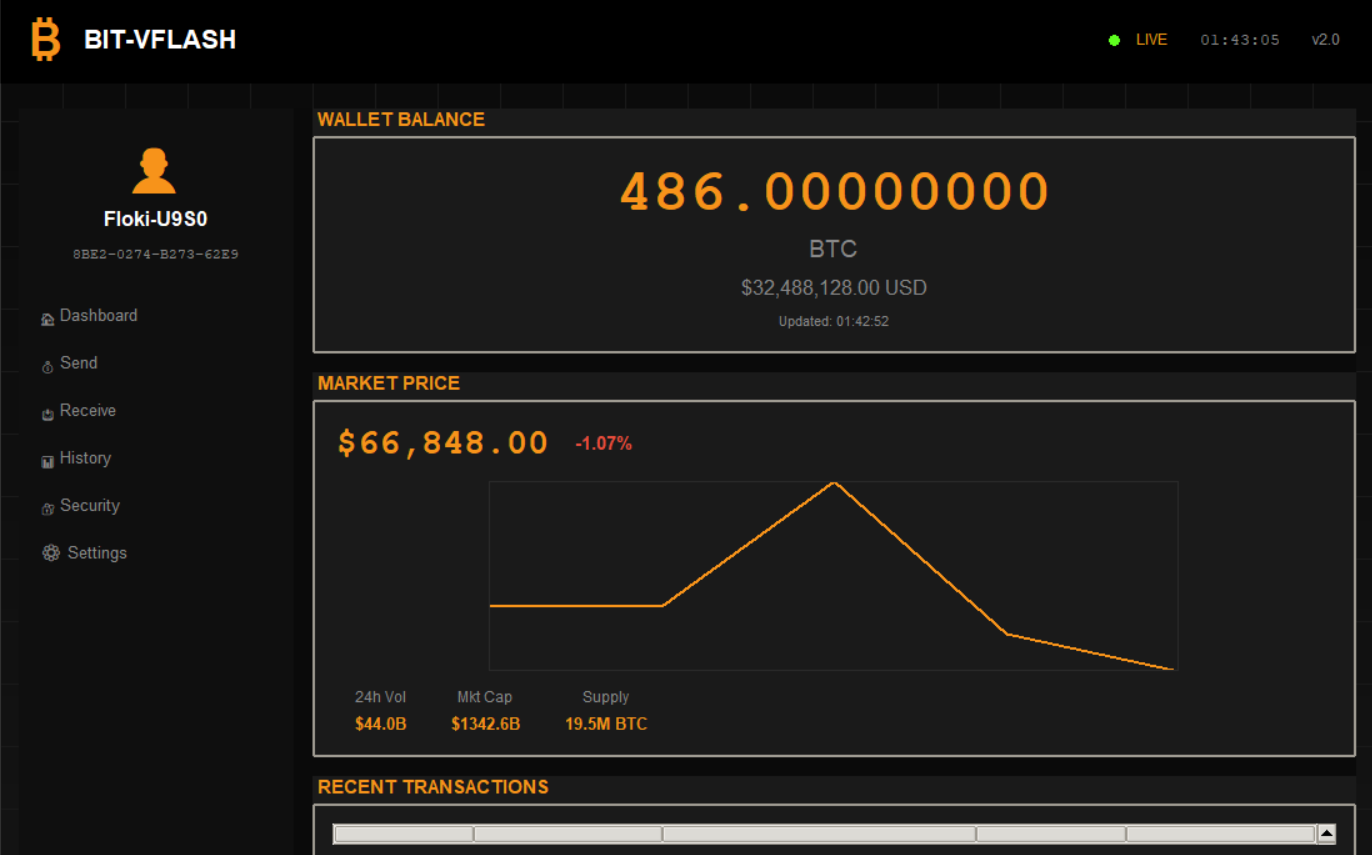The width and height of the screenshot is (1372, 855).
Task: Click the $66,848.00 market price
Action: pyautogui.click(x=443, y=442)
